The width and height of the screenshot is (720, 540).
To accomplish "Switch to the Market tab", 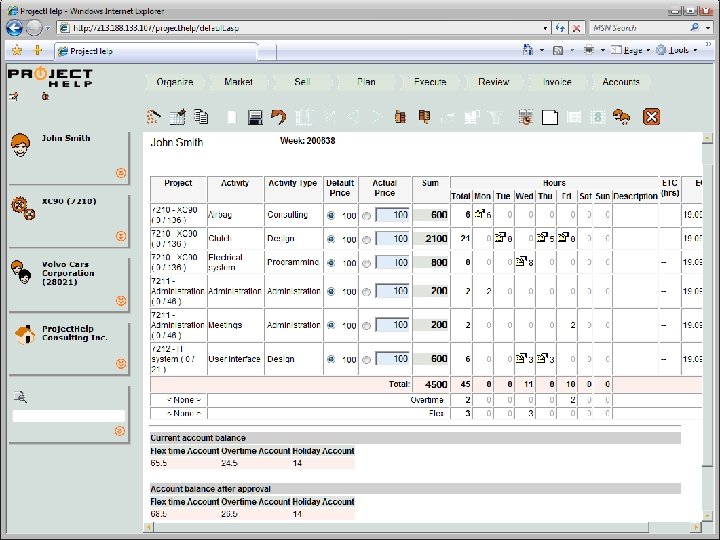I will pos(238,82).
